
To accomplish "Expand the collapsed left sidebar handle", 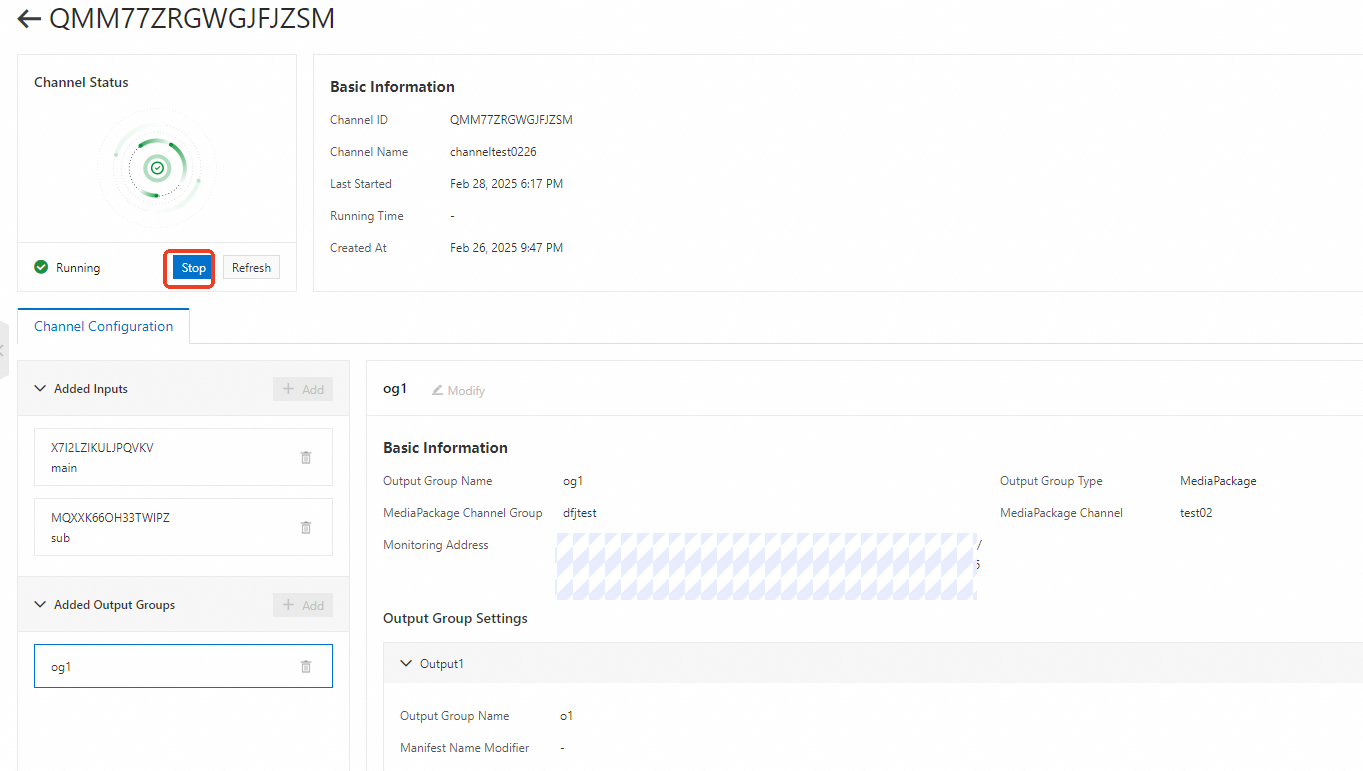I will 4,350.
